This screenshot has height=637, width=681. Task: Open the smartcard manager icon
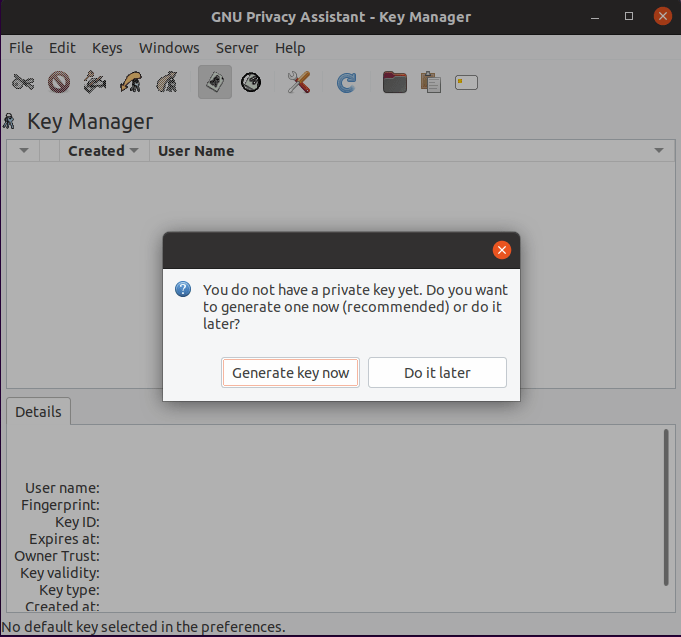click(x=466, y=83)
